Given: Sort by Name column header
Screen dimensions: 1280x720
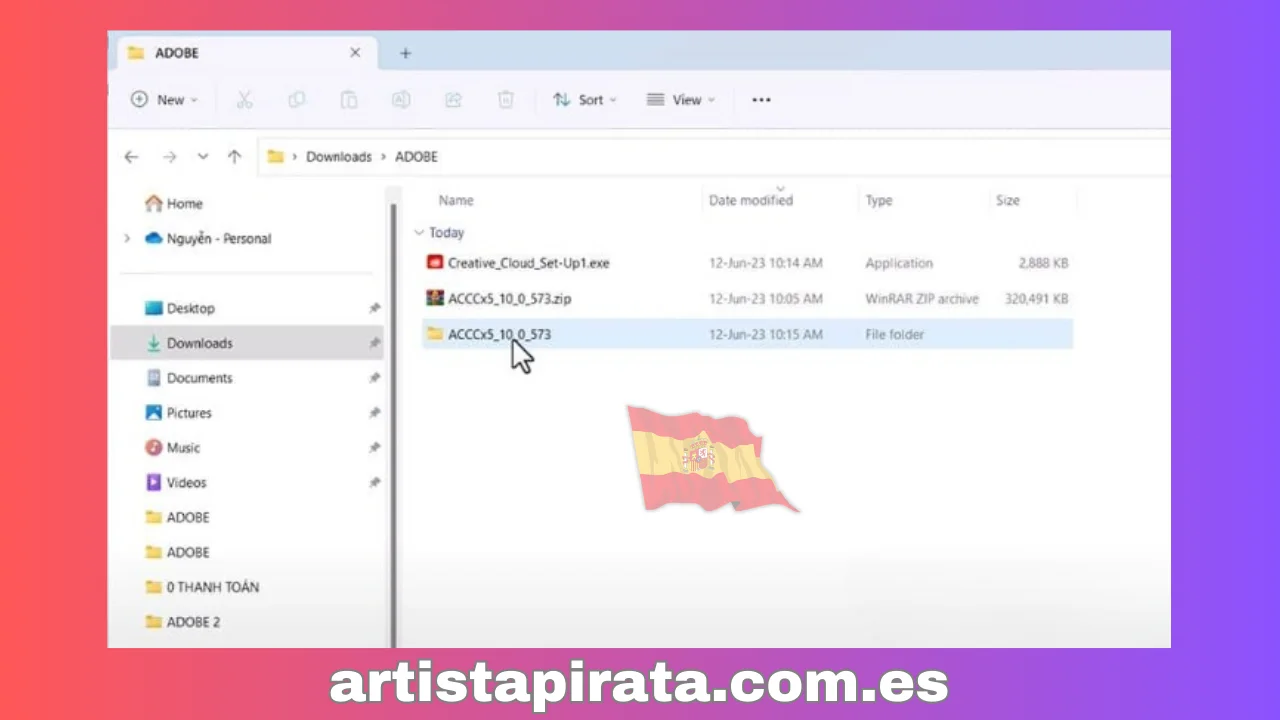Looking at the screenshot, I should 456,201.
